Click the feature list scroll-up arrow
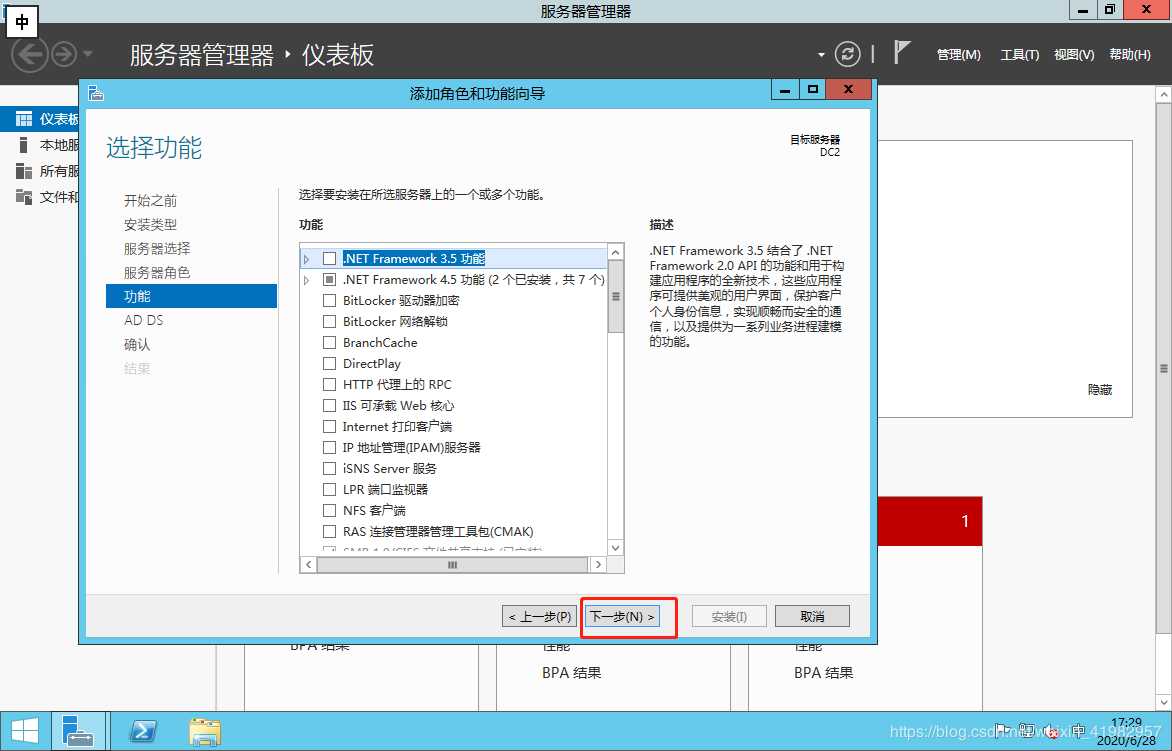1172x751 pixels. pos(616,252)
